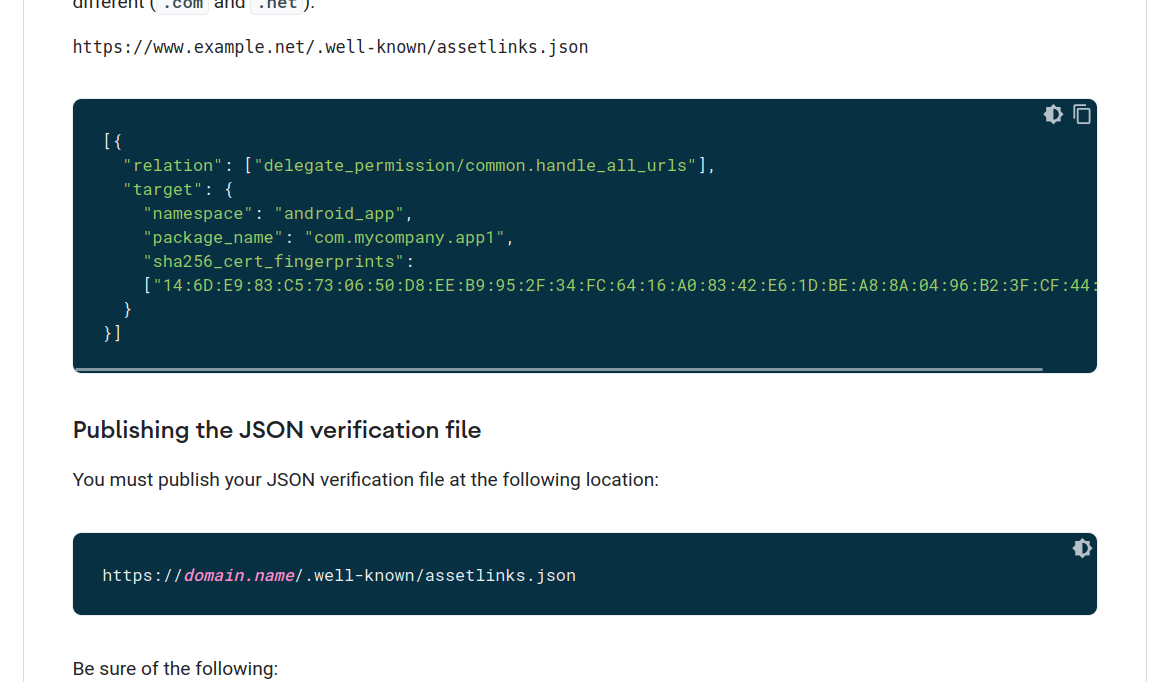Click the "package_name" key
Screen dimensions: 1159x682
point(213,238)
